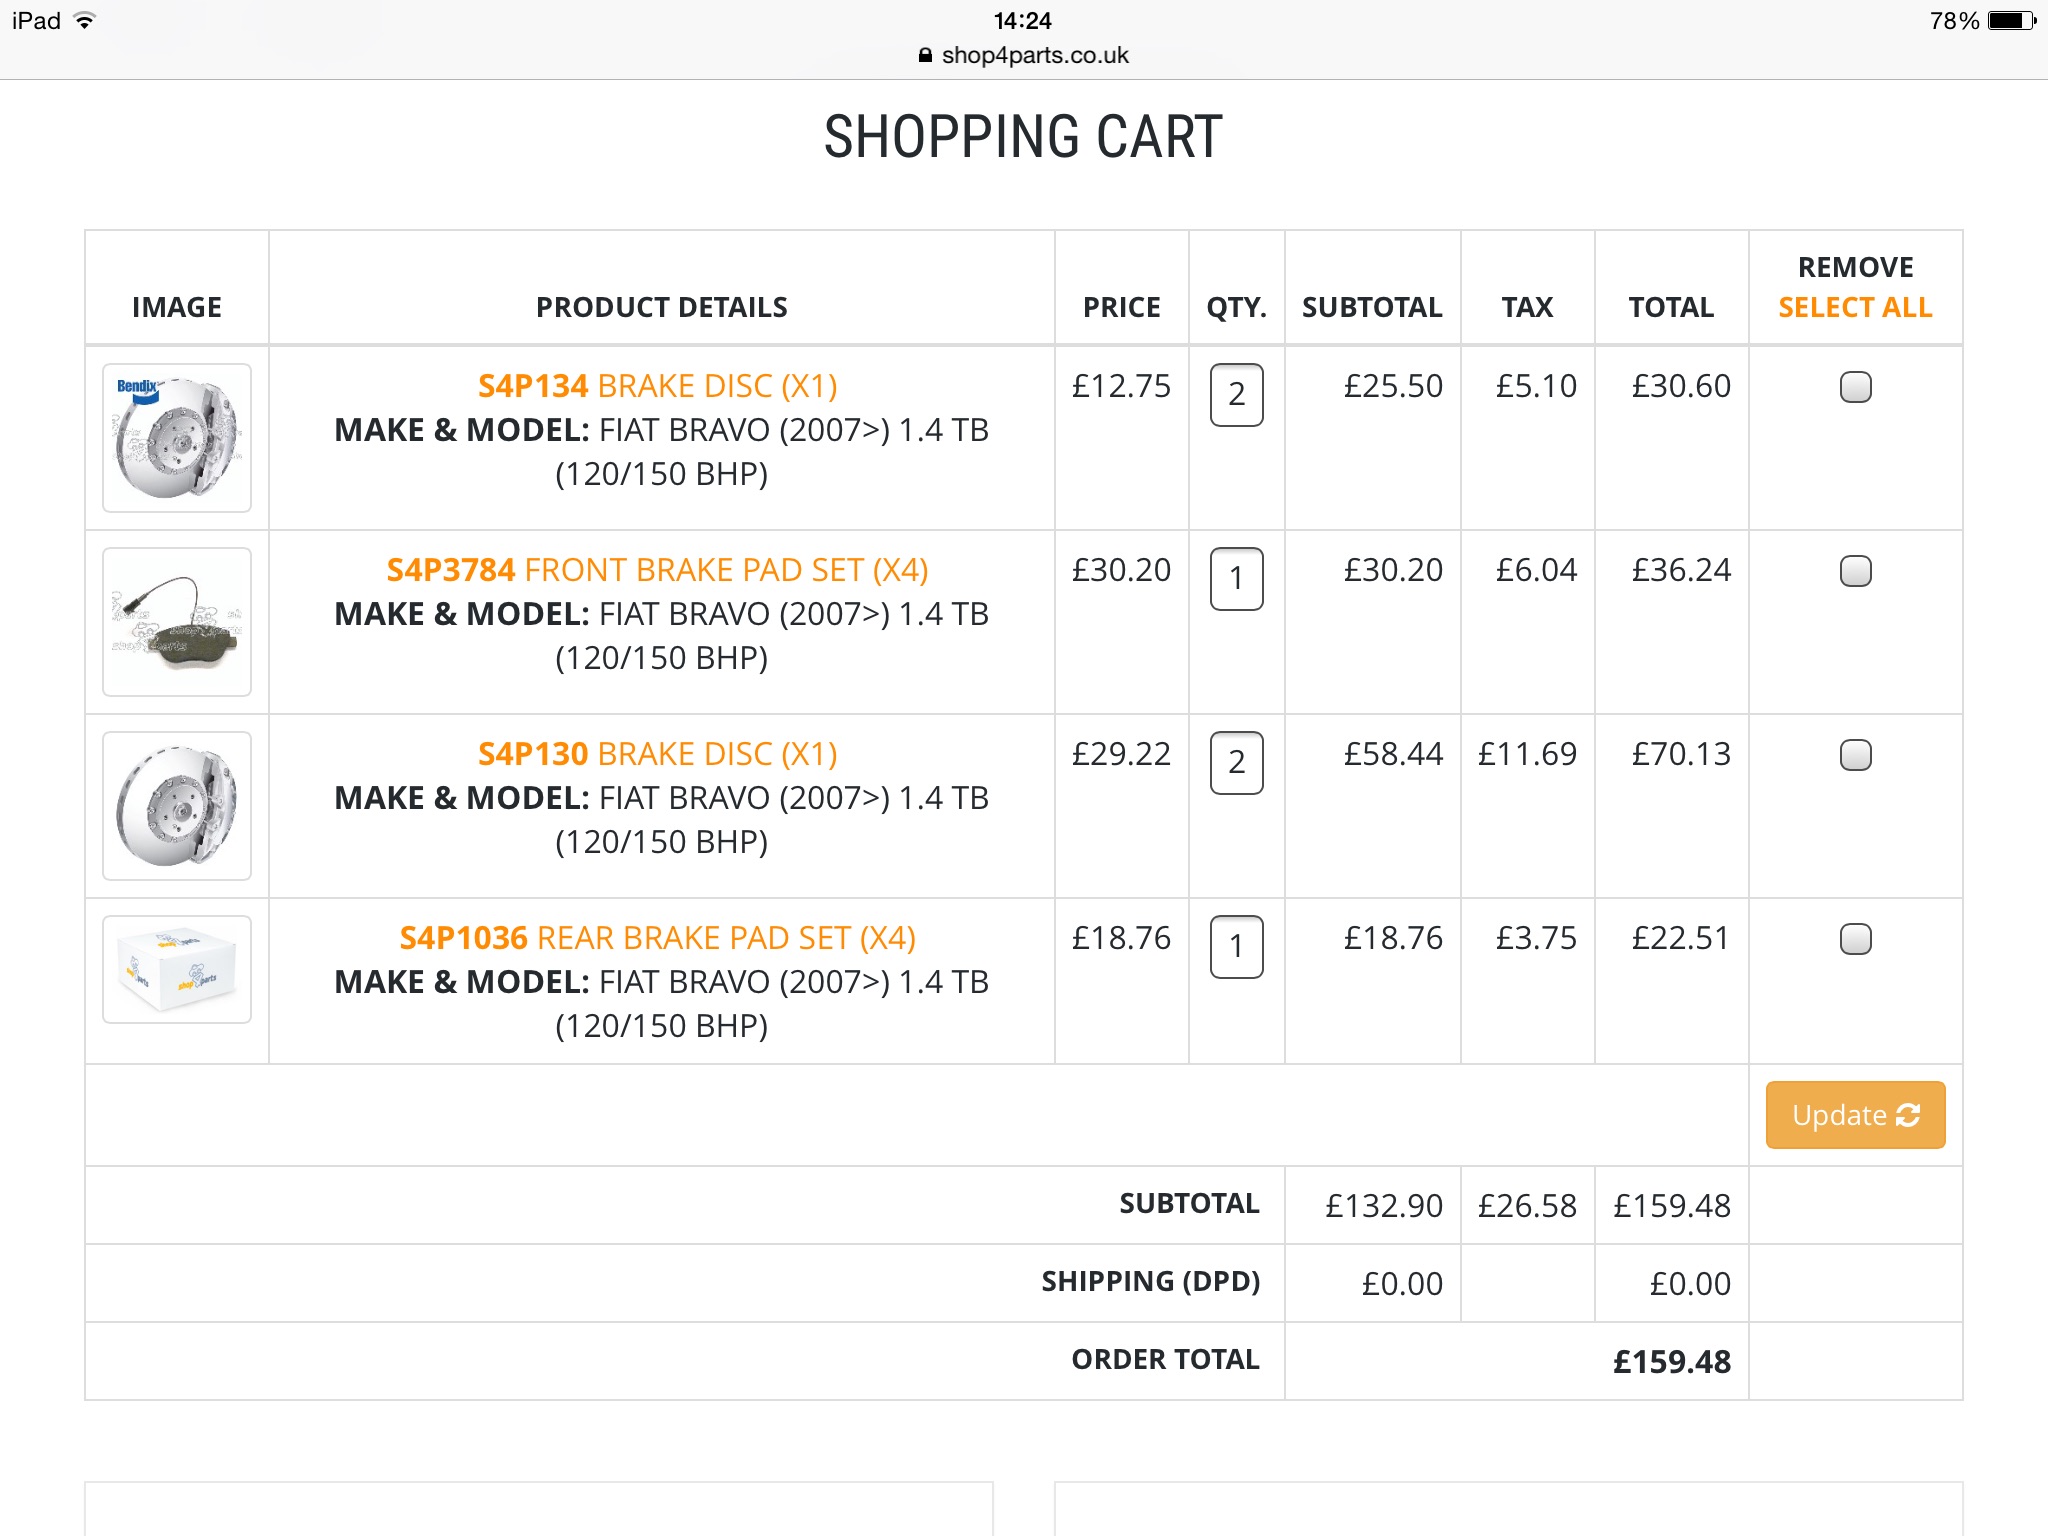The image size is (2048, 1536).
Task: Open S4P3784 FRONT BRAKE PAD SET link
Action: click(x=657, y=570)
